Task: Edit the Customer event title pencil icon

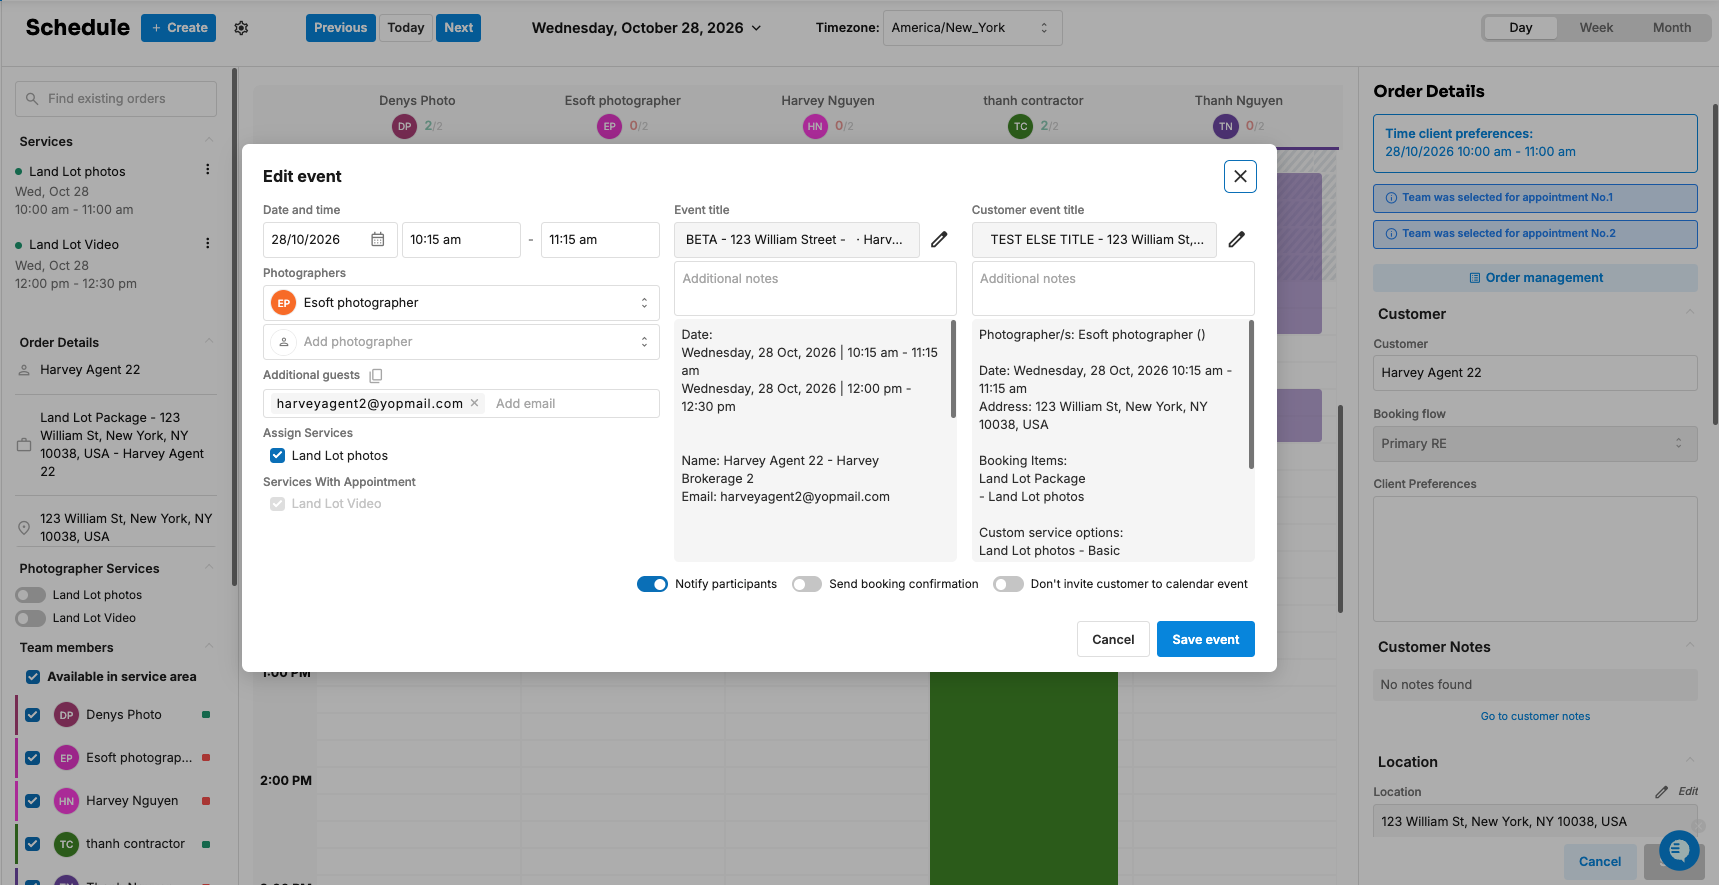Action: pos(1237,240)
